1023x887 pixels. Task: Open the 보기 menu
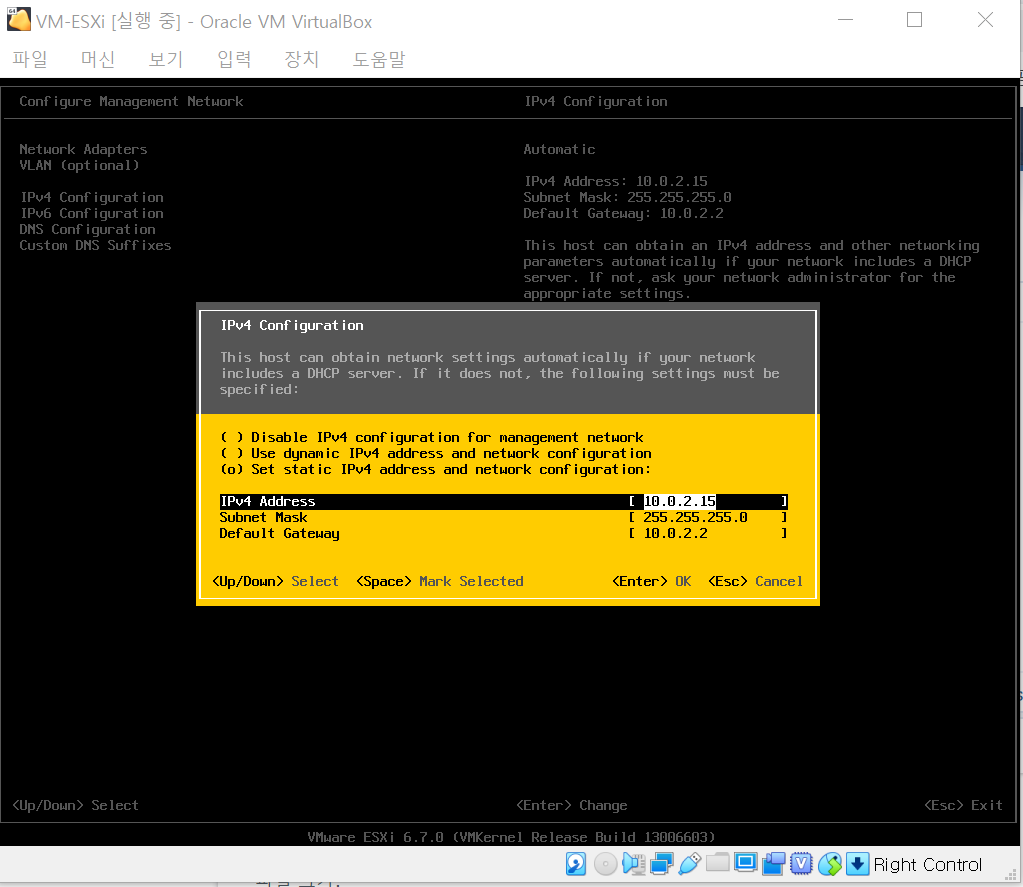(166, 59)
